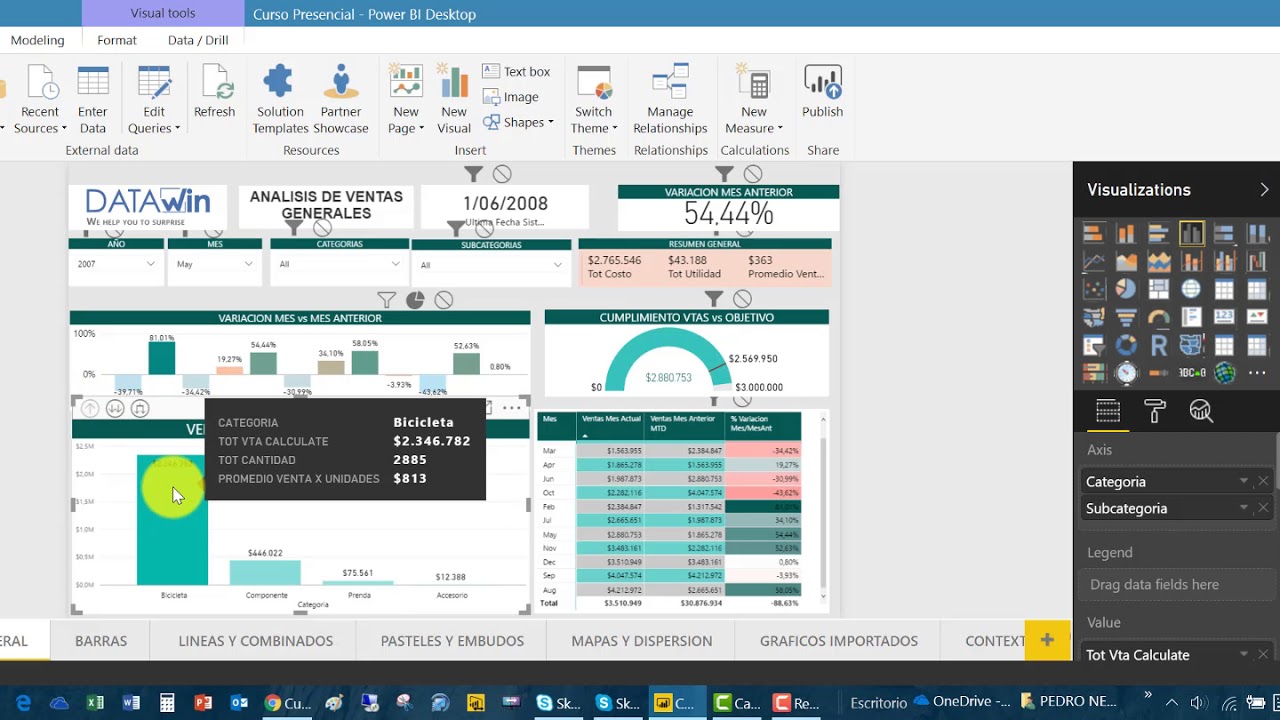Switch to the Modeling ribbon tab
The width and height of the screenshot is (1280, 720).
click(x=37, y=40)
